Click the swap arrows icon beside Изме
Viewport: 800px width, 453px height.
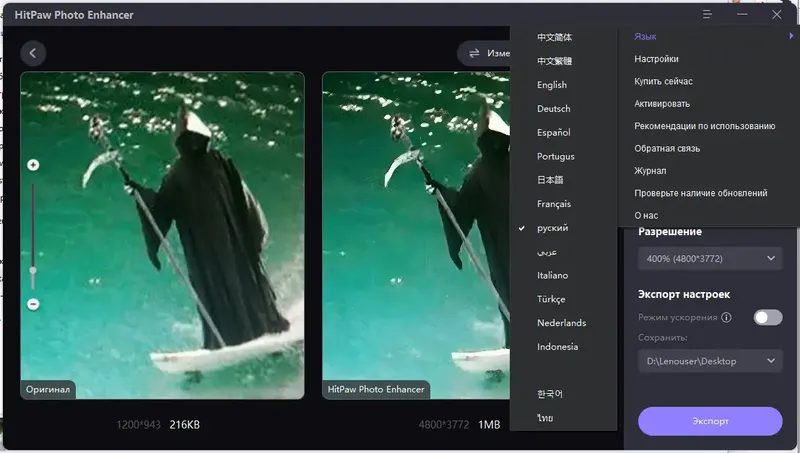(x=474, y=53)
